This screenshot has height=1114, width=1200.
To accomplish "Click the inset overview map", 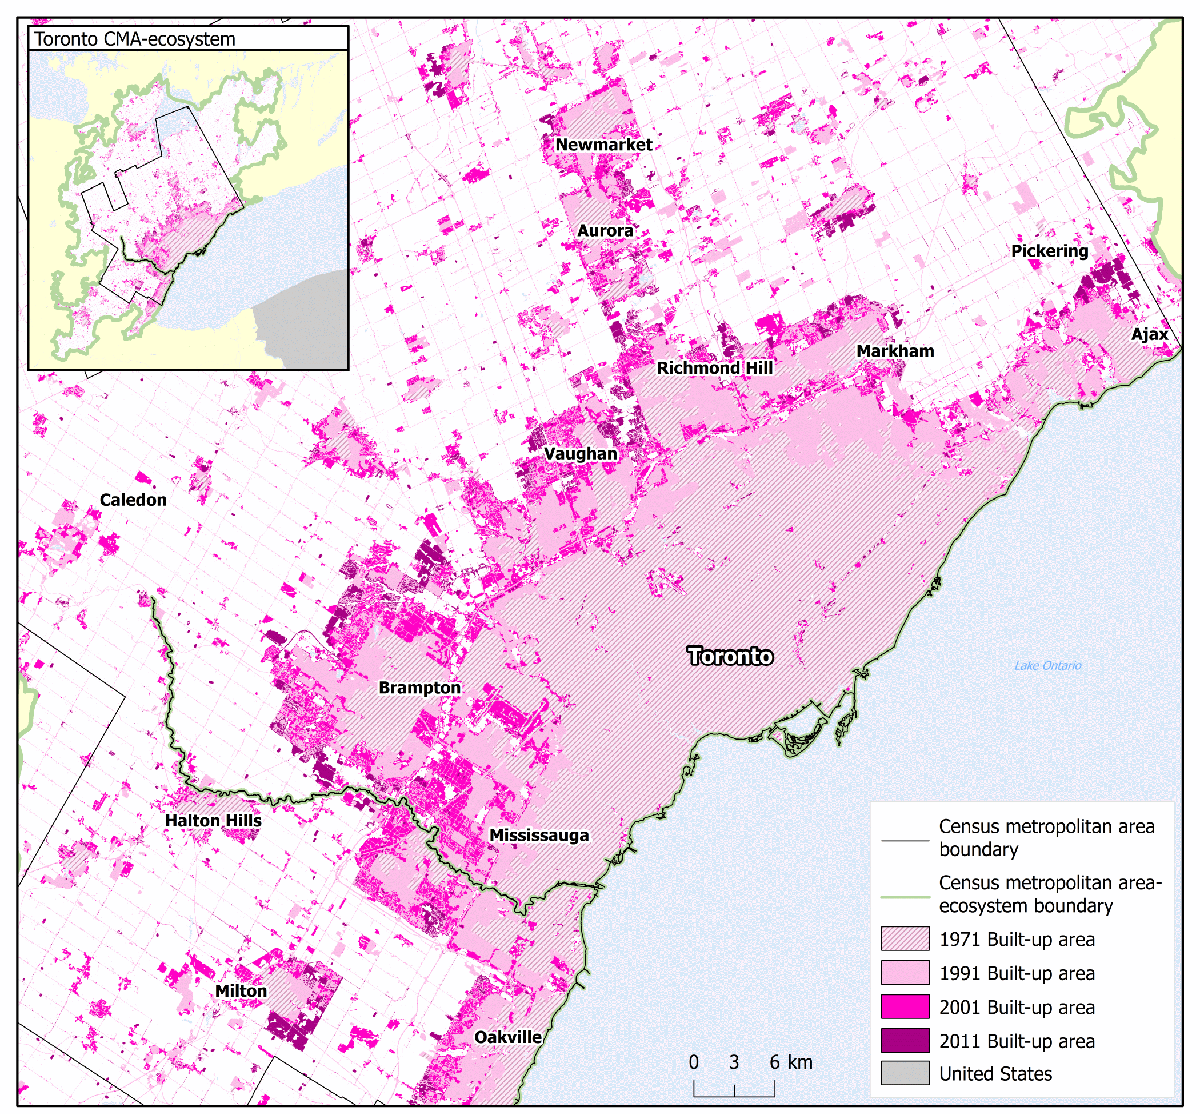I will (188, 210).
